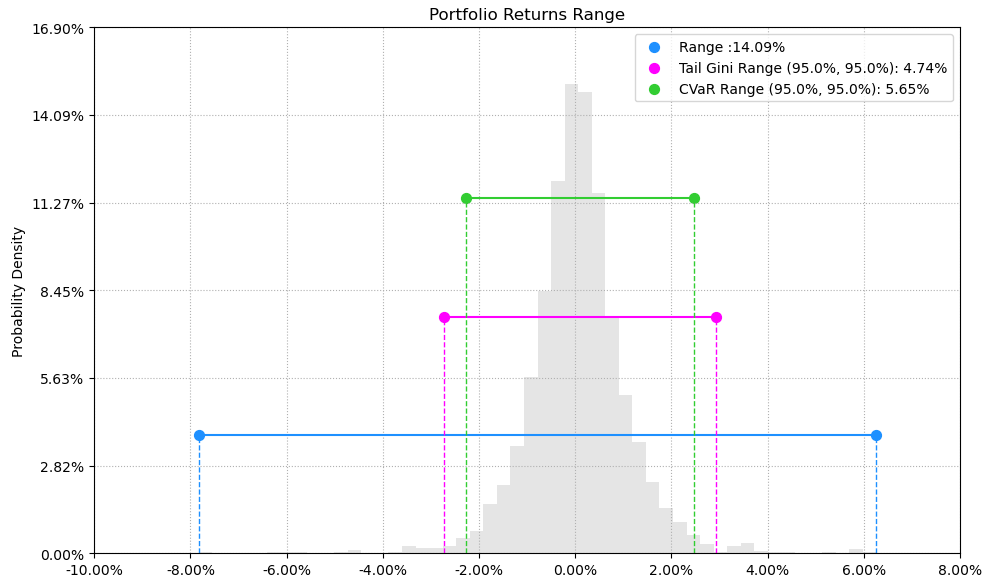The image size is (1001, 586).
Task: Click the magenta Tail Gini legend marker
Action: coord(654,68)
